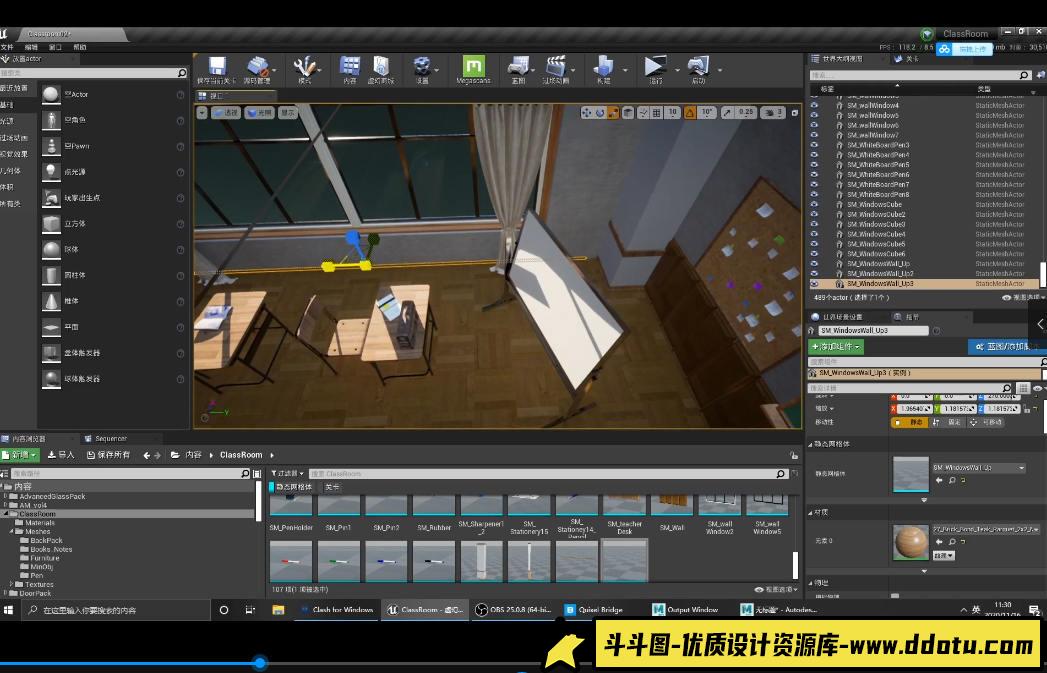
Task: Set mobility to Movable
Action: (x=987, y=423)
